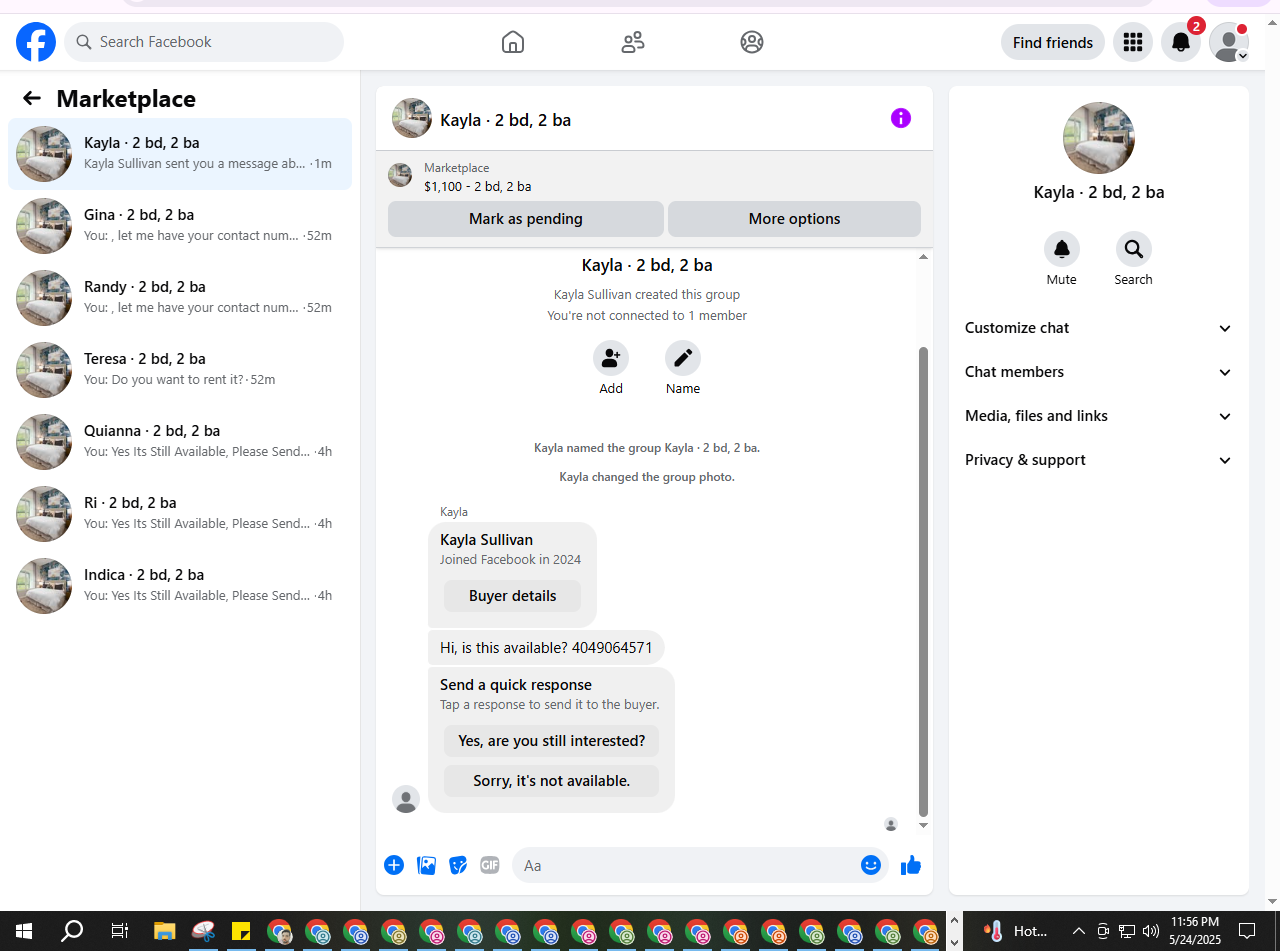The width and height of the screenshot is (1280, 951).
Task: Open Teresa · 2 bd, 2 ba conversation
Action: click(180, 370)
